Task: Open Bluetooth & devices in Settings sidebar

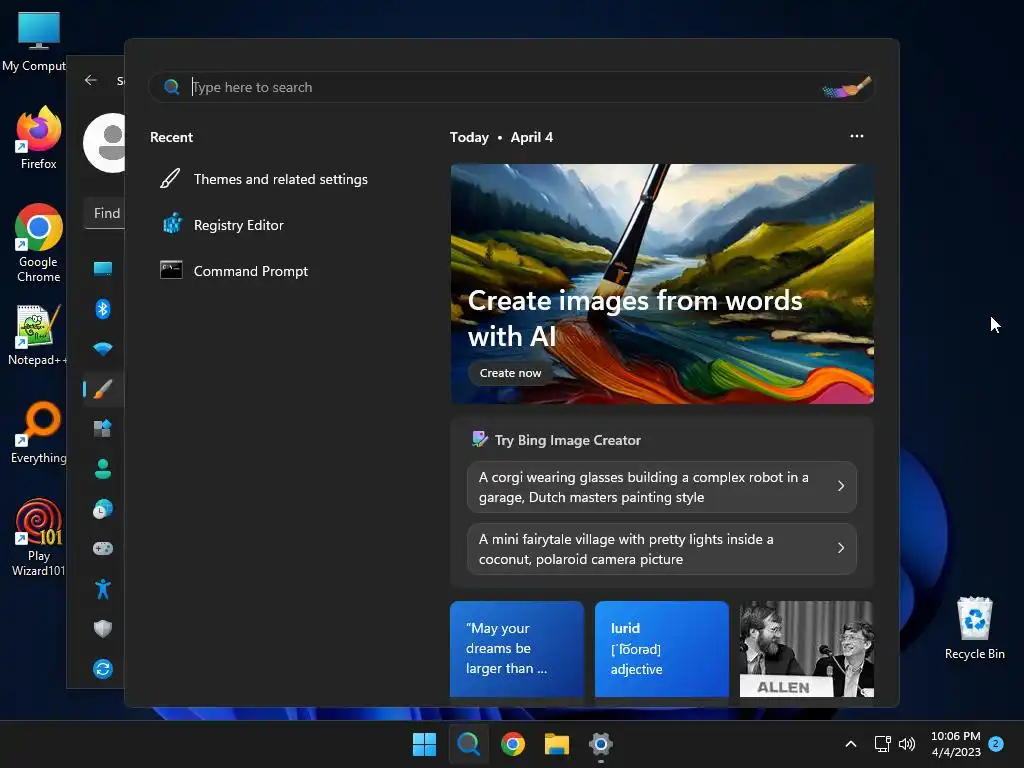Action: 103,308
